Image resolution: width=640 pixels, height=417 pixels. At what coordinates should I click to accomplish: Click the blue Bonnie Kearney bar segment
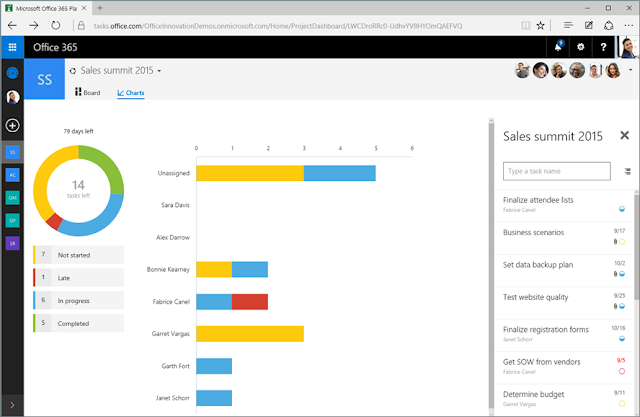point(250,269)
